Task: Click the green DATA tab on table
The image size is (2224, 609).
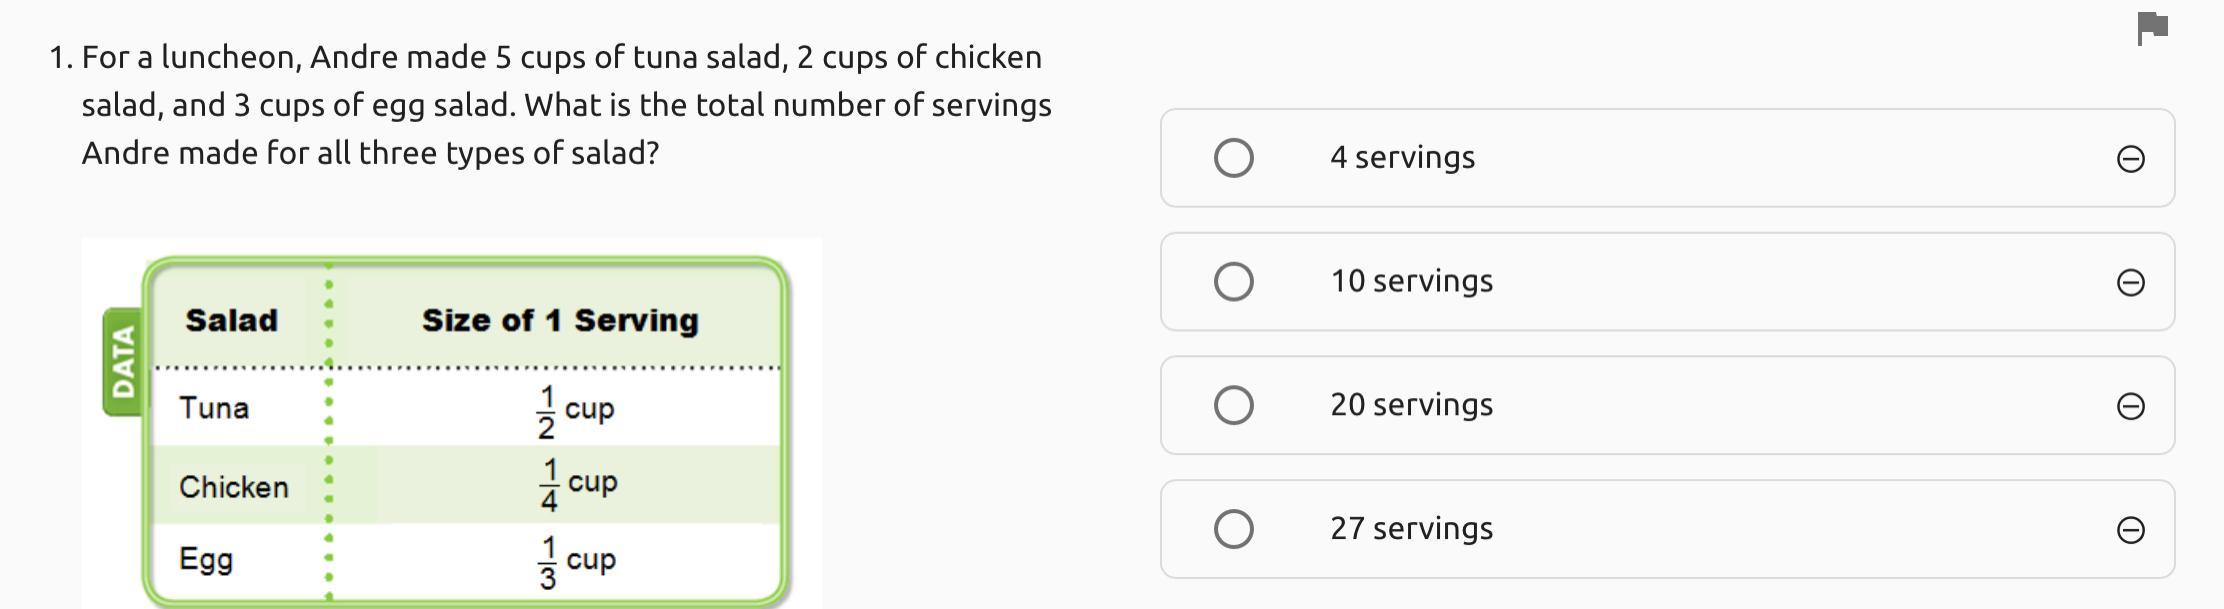Action: click(123, 362)
